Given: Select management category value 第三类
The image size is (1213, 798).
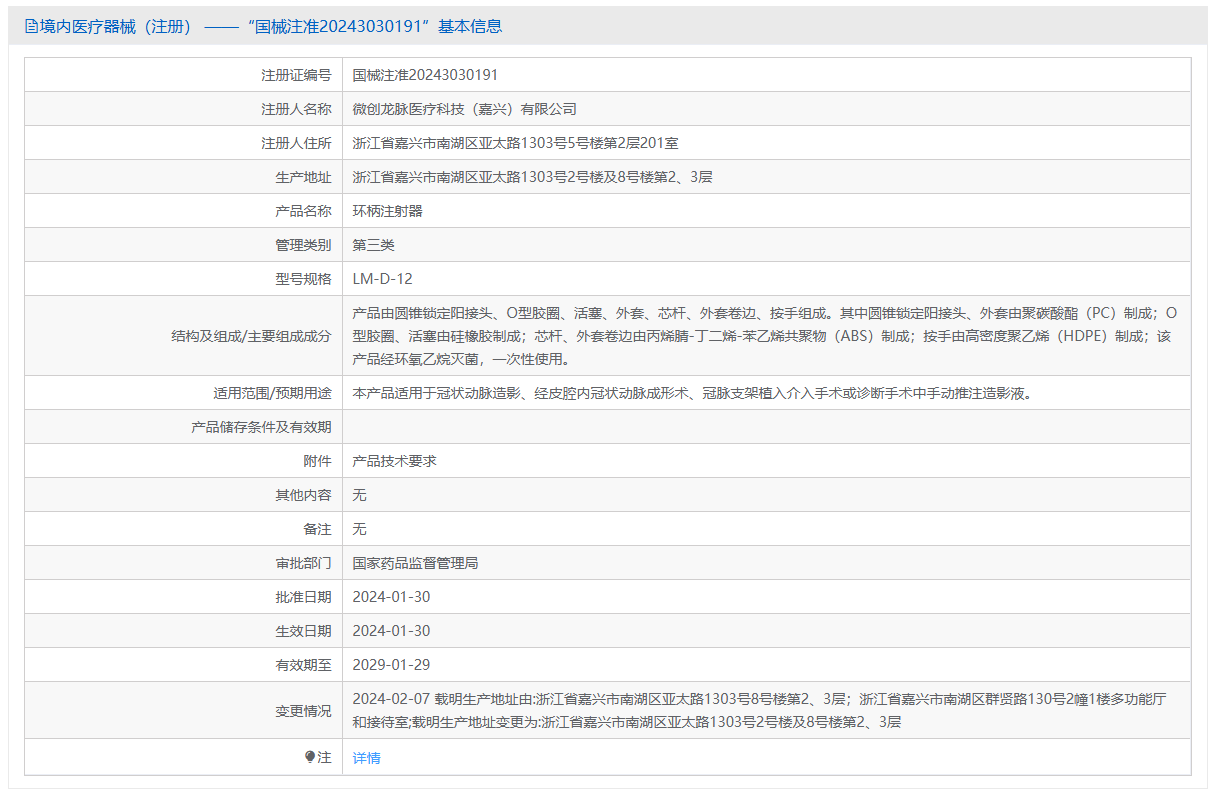Looking at the screenshot, I should [x=374, y=245].
